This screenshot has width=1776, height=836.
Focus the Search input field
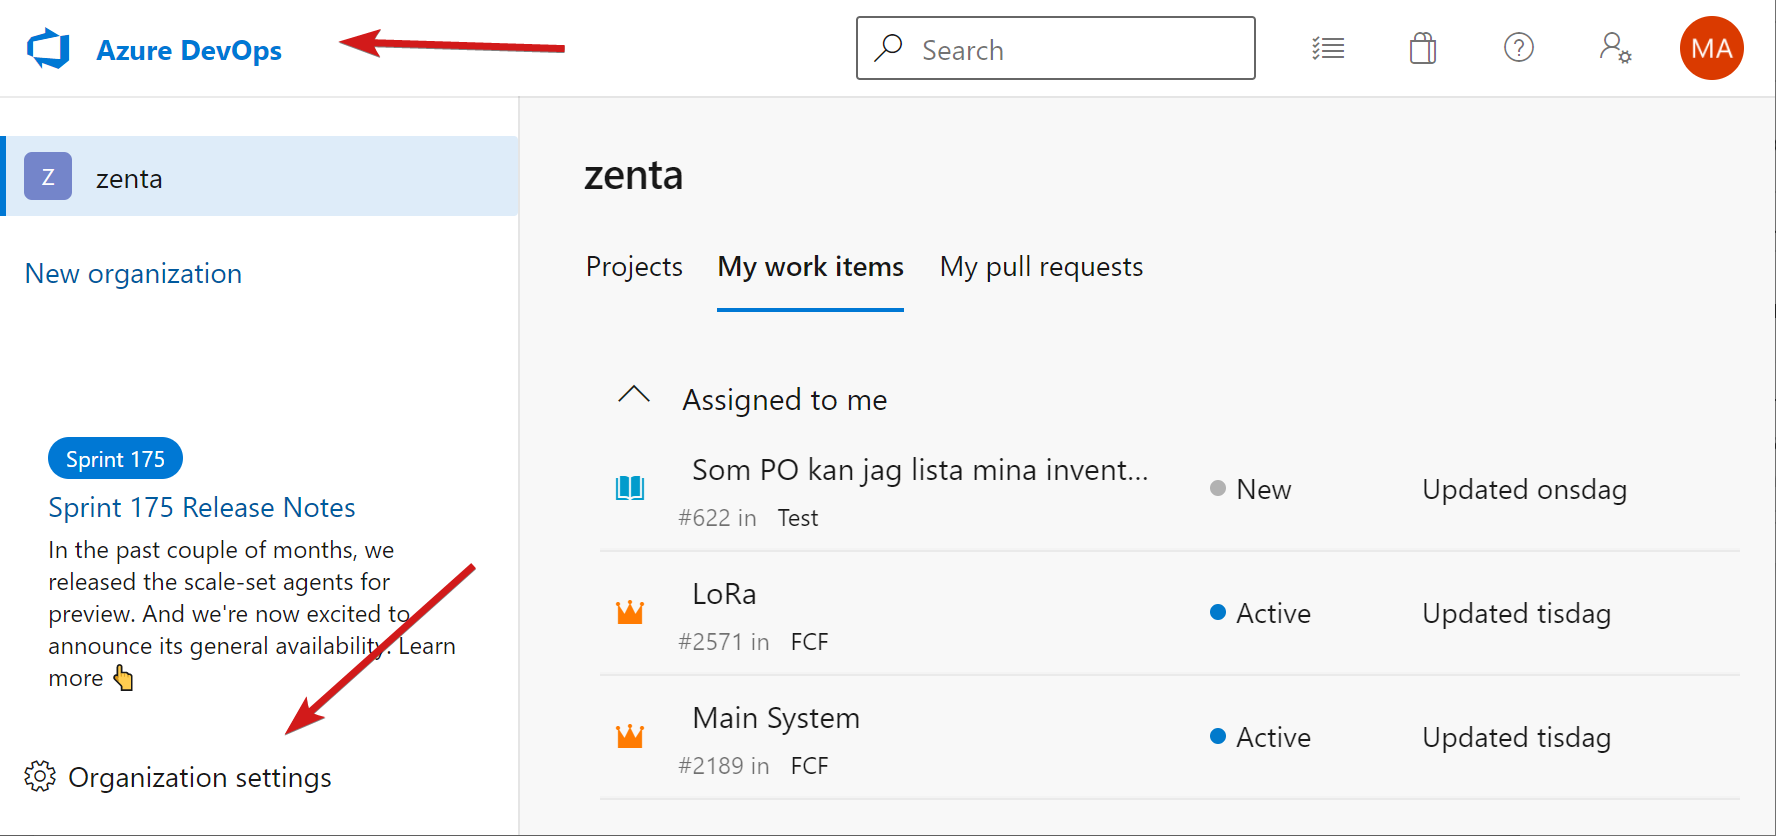(1055, 48)
